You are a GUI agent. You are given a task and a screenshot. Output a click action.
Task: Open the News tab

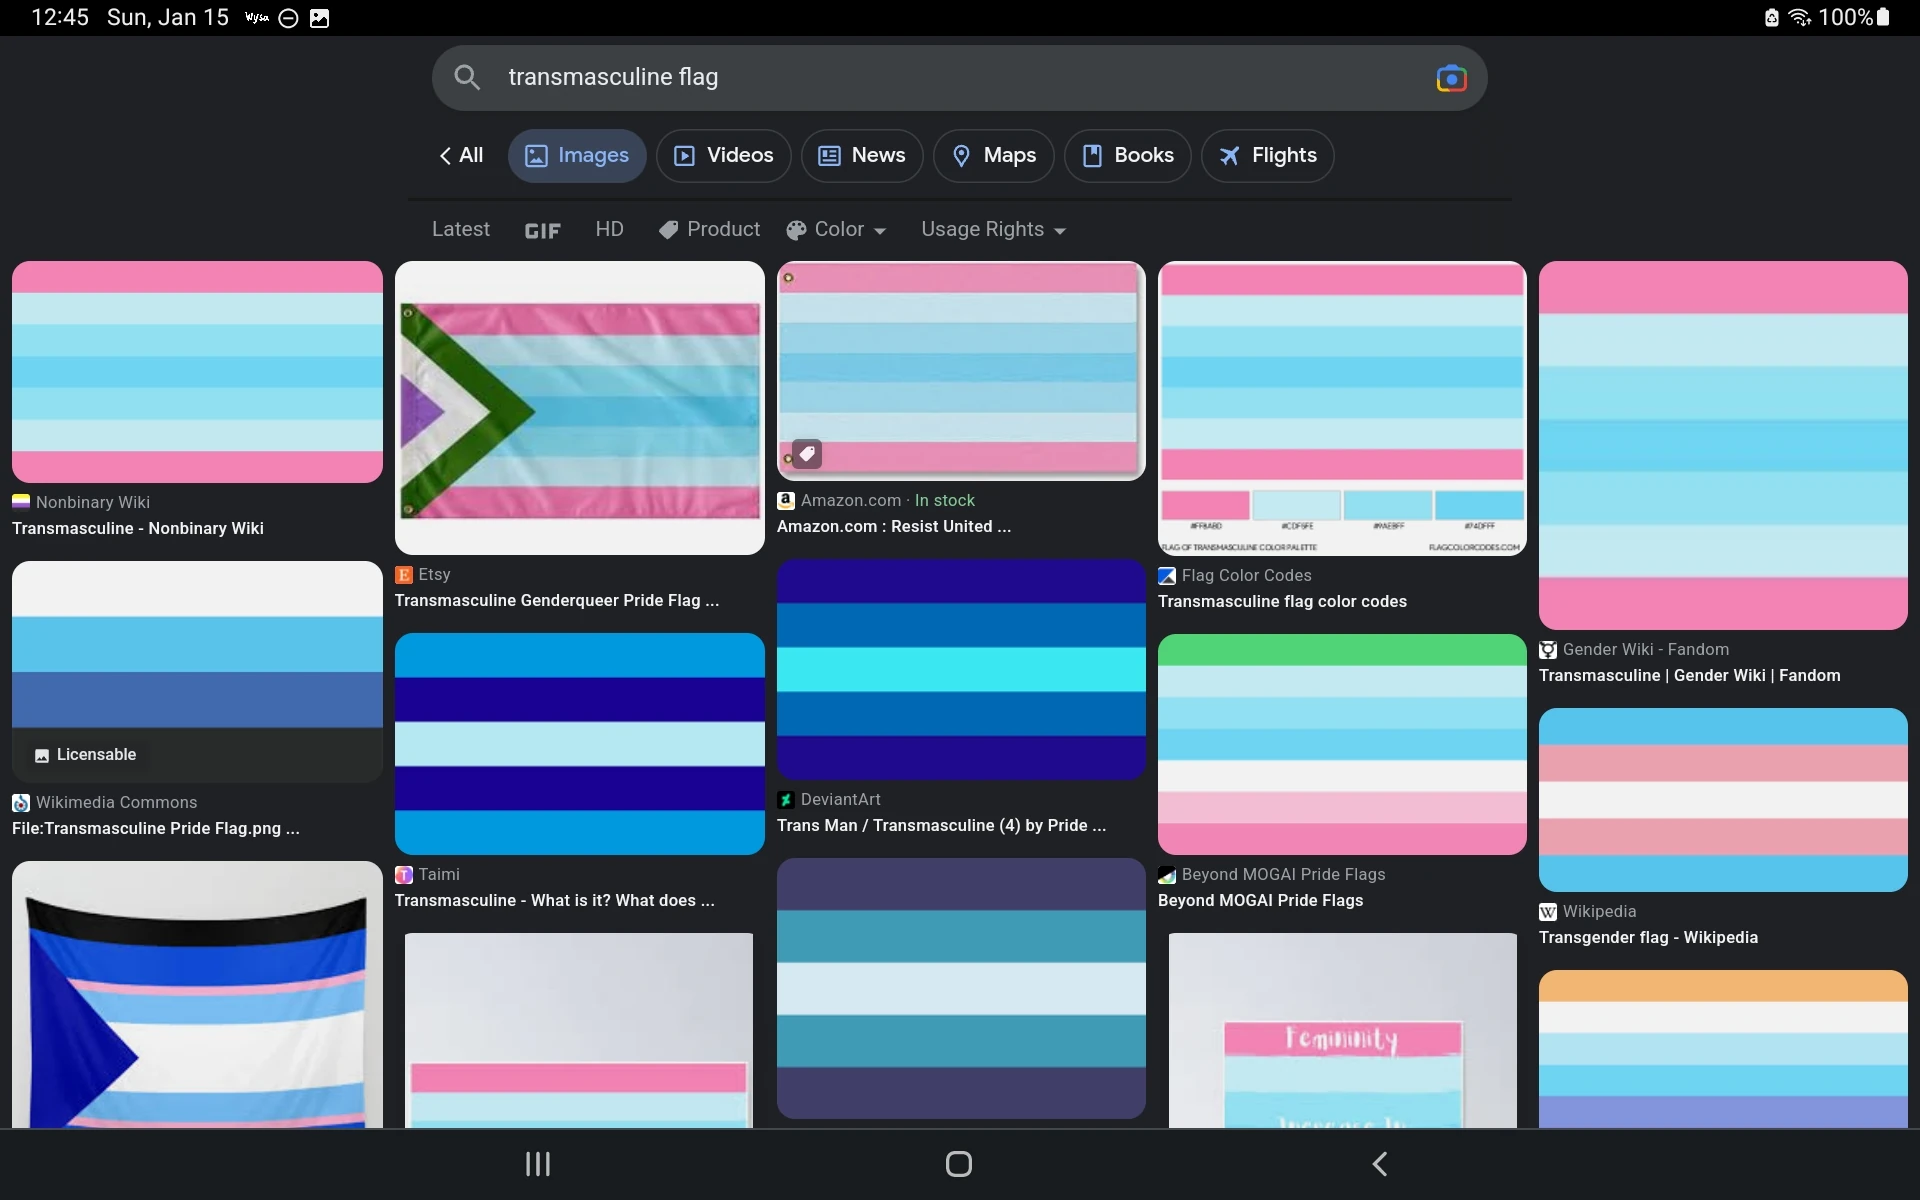861,155
